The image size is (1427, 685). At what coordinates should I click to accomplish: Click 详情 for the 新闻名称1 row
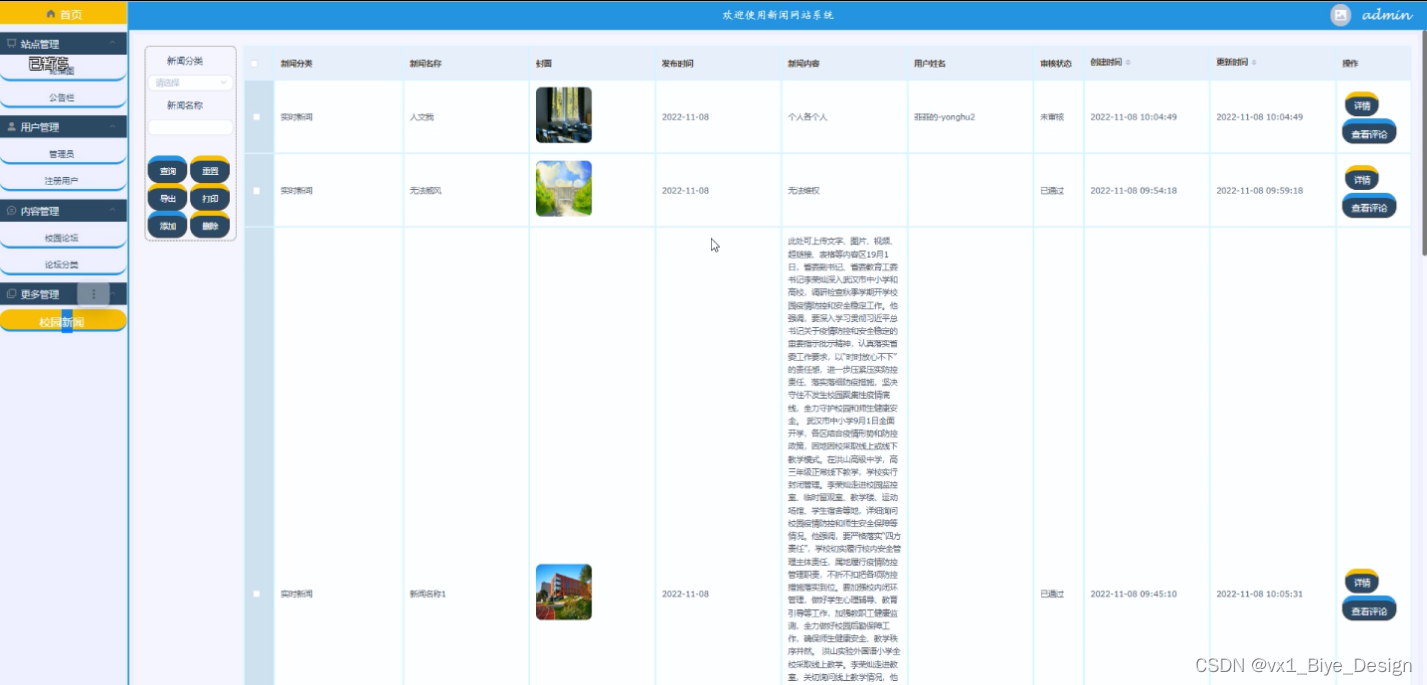click(1361, 581)
